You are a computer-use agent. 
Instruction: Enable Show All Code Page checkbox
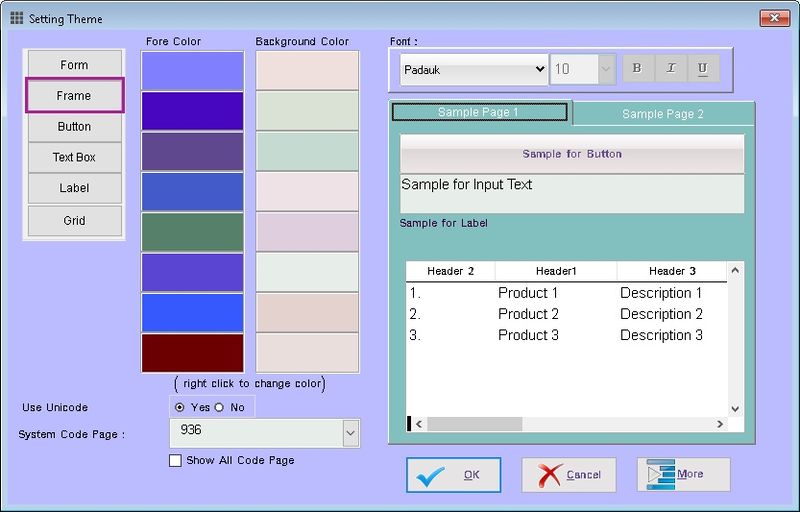[x=176, y=461]
